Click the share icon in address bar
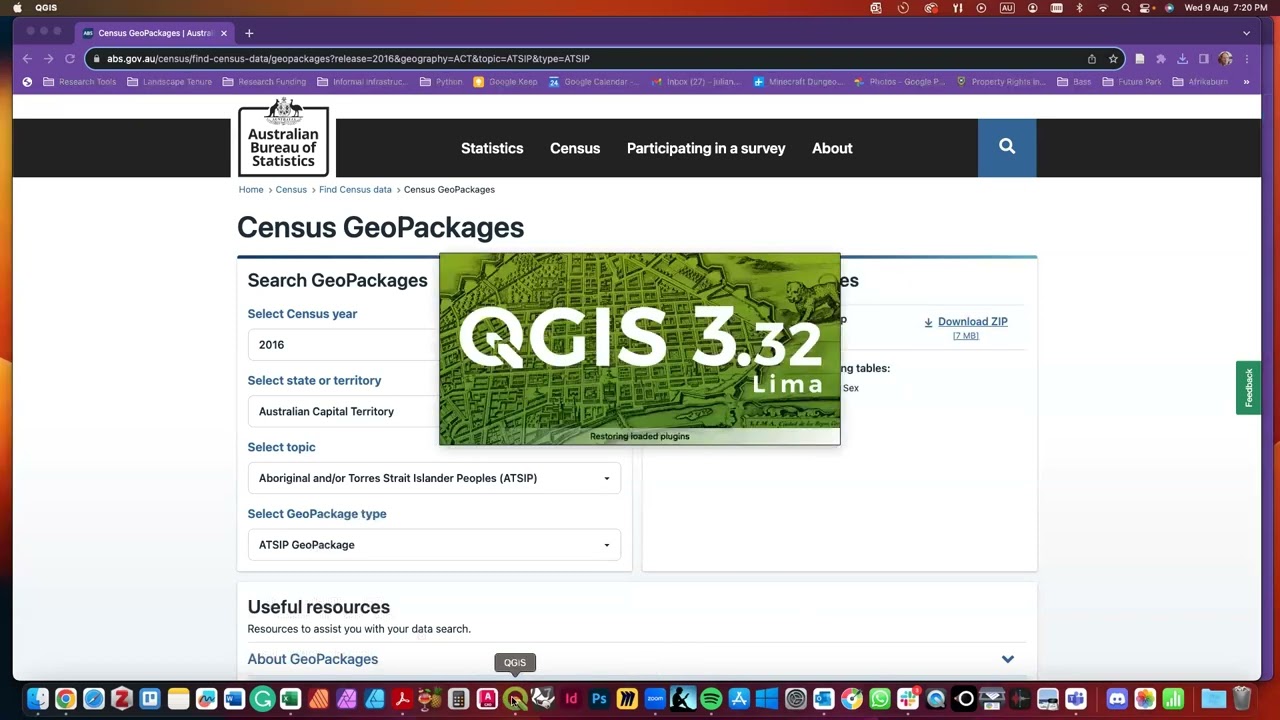 [1092, 59]
